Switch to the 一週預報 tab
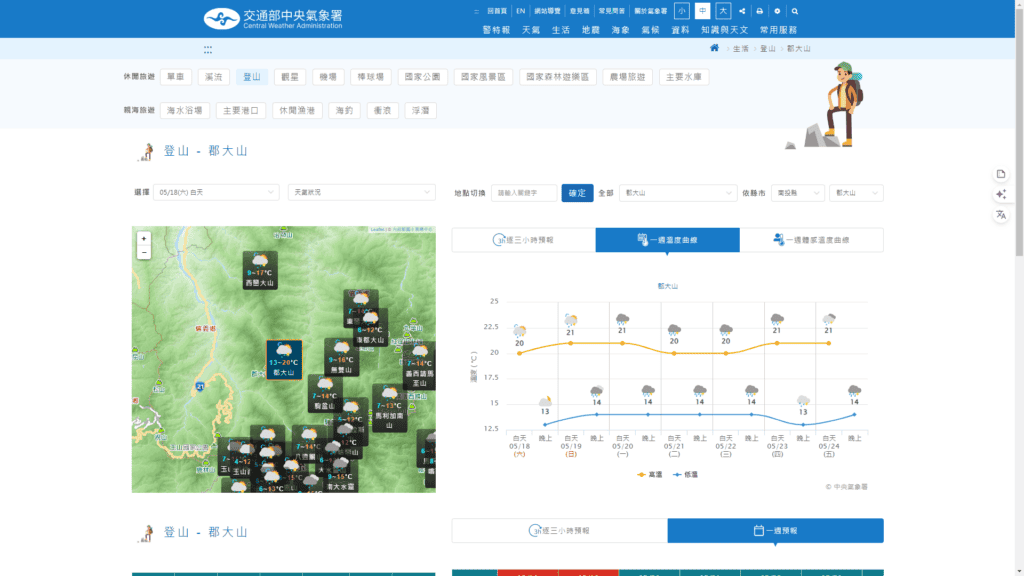The height and width of the screenshot is (576, 1024). [x=776, y=531]
